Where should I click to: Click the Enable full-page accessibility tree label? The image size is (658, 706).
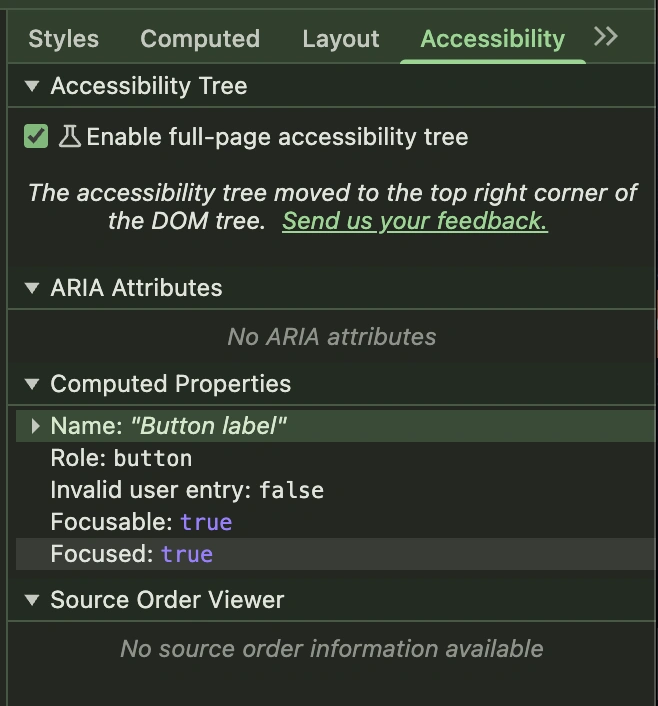(277, 137)
